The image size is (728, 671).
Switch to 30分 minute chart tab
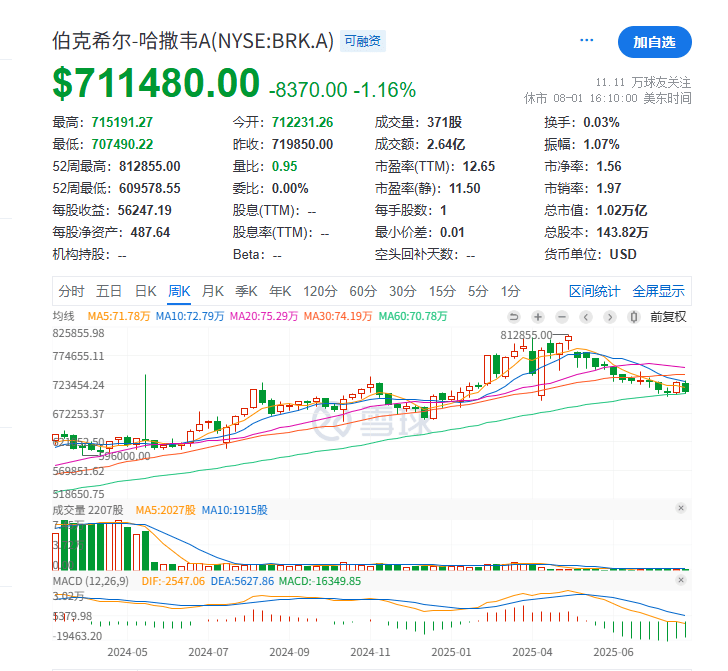(x=403, y=291)
